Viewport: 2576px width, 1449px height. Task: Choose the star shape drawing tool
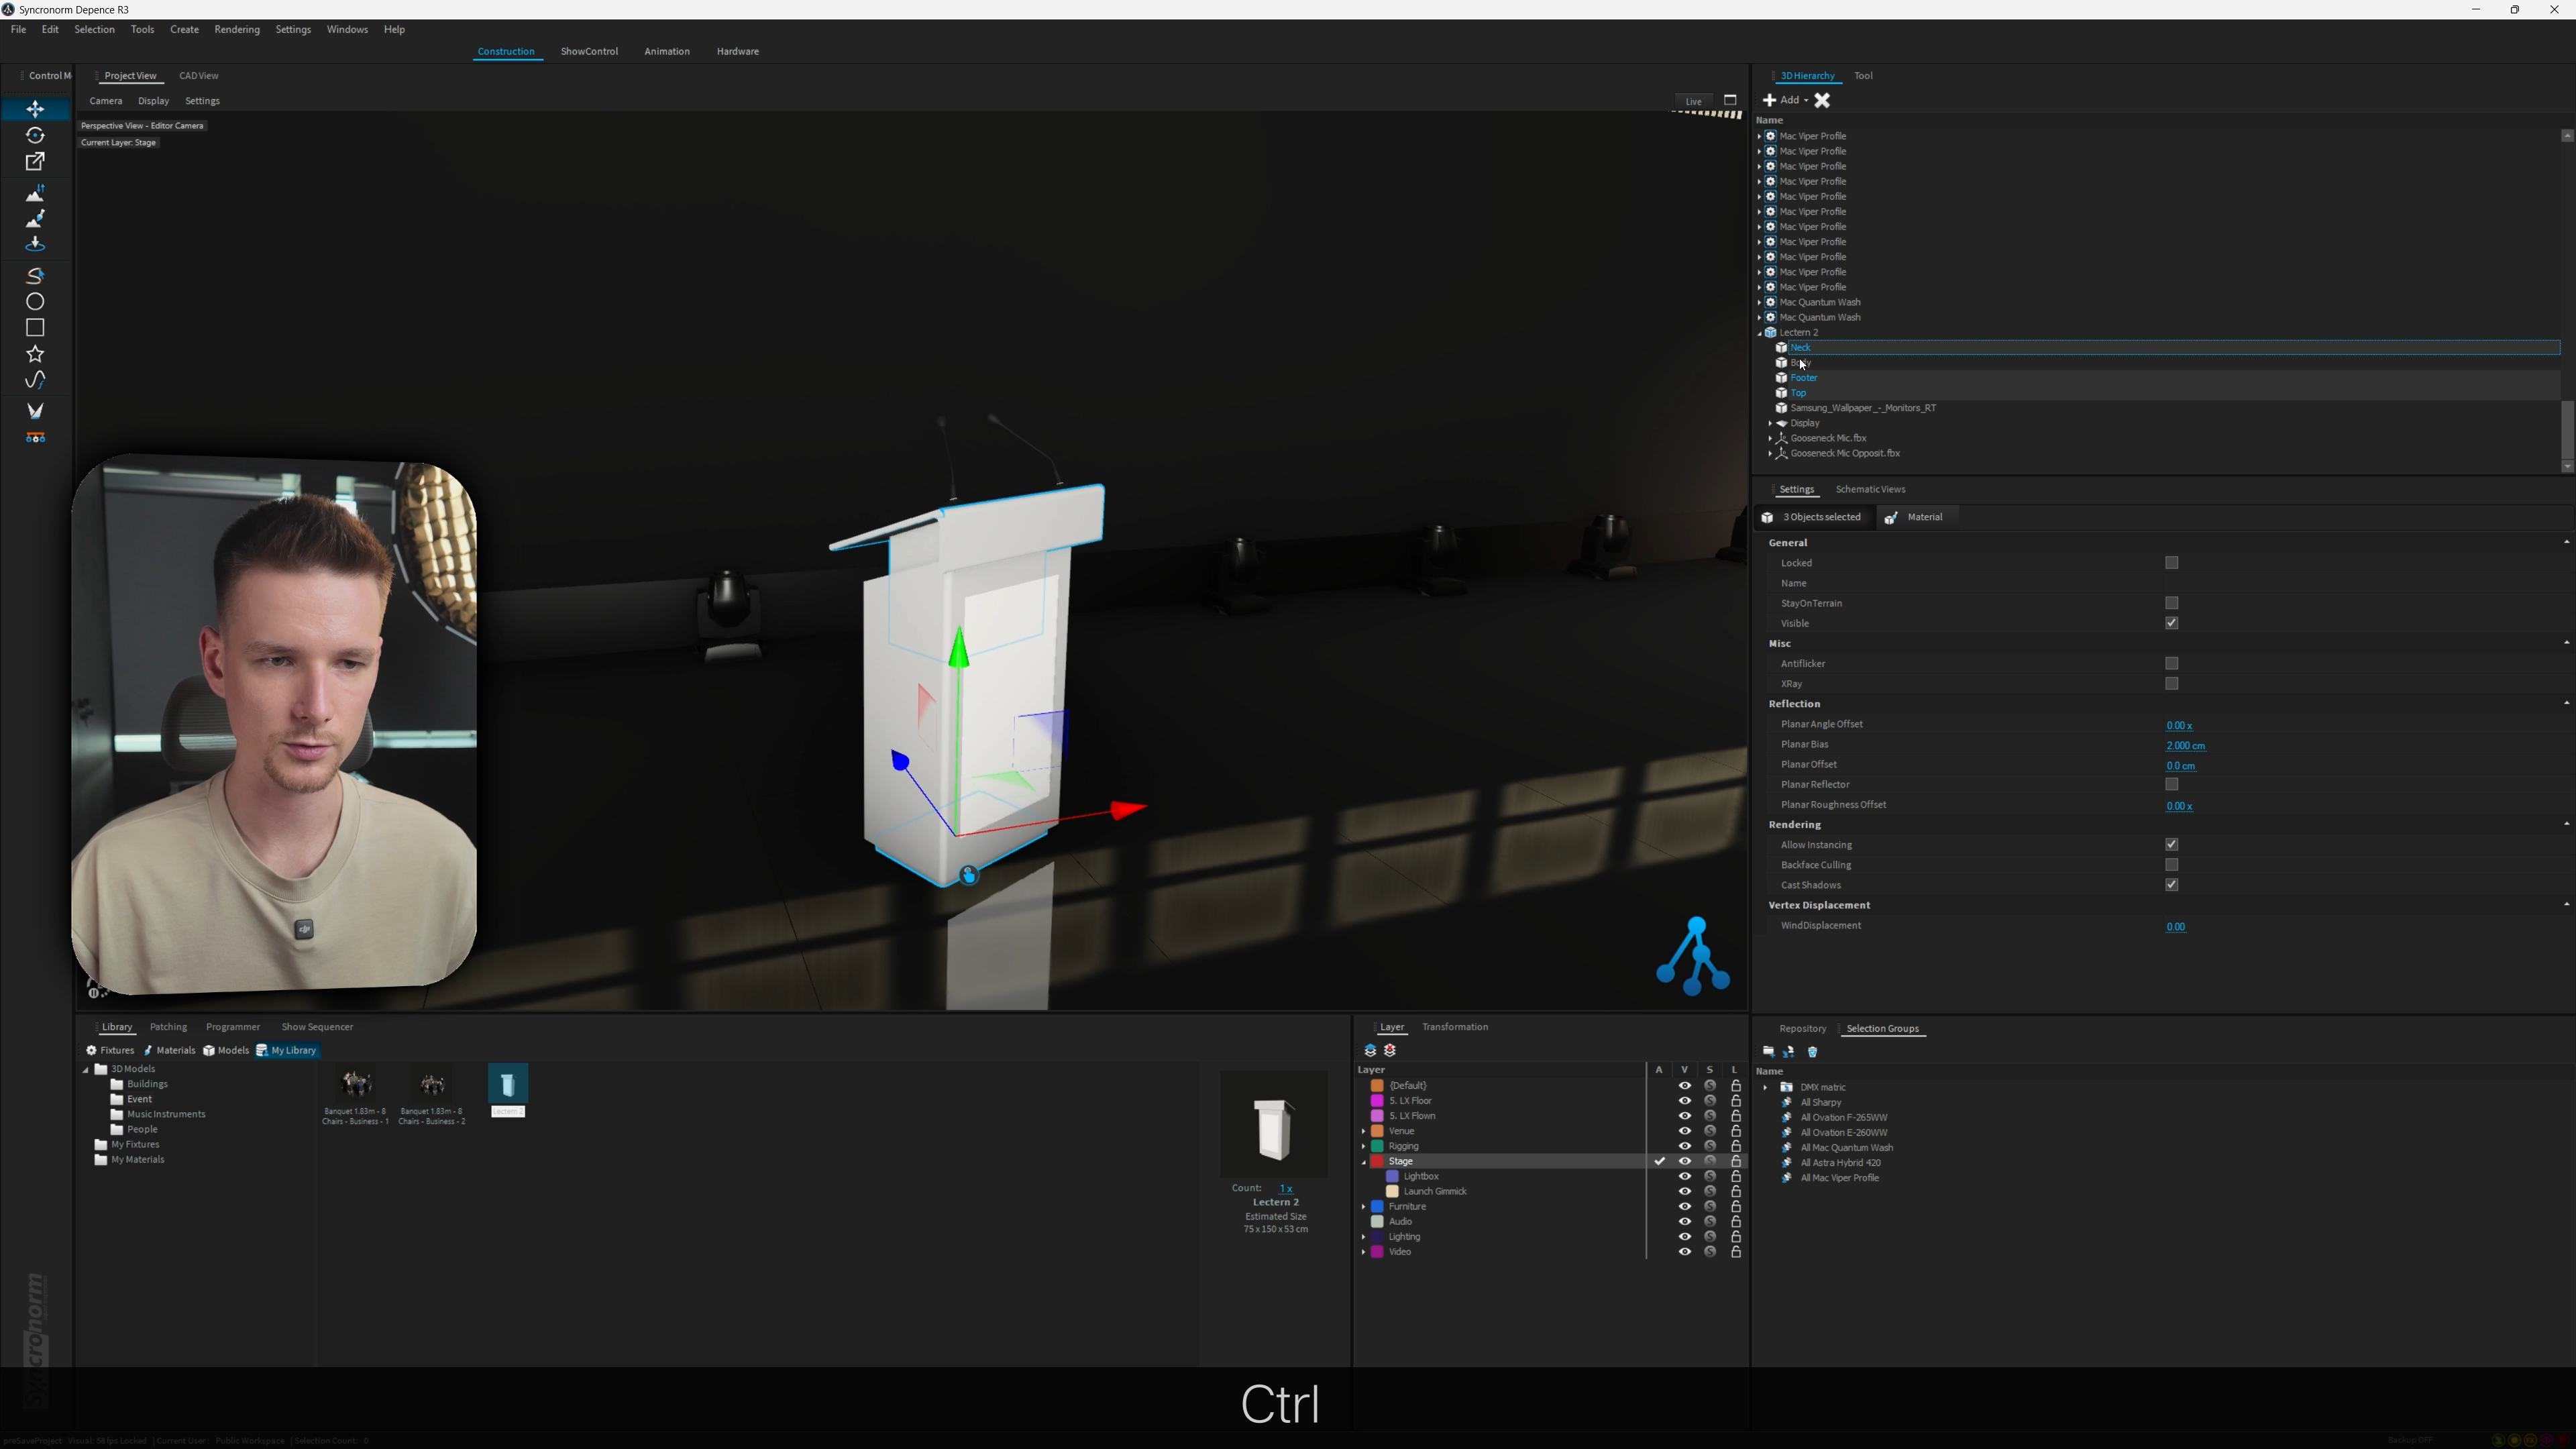click(35, 354)
